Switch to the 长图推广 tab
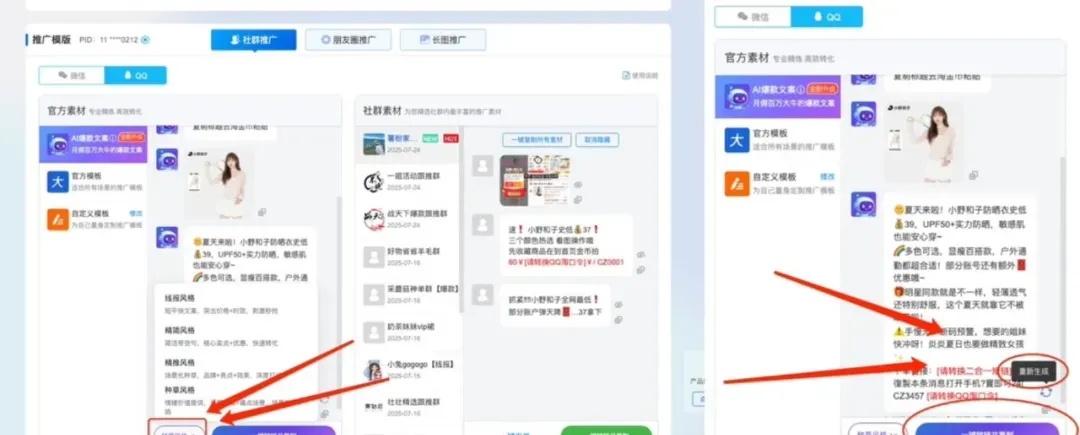Image resolution: width=1080 pixels, height=435 pixels. 442,40
